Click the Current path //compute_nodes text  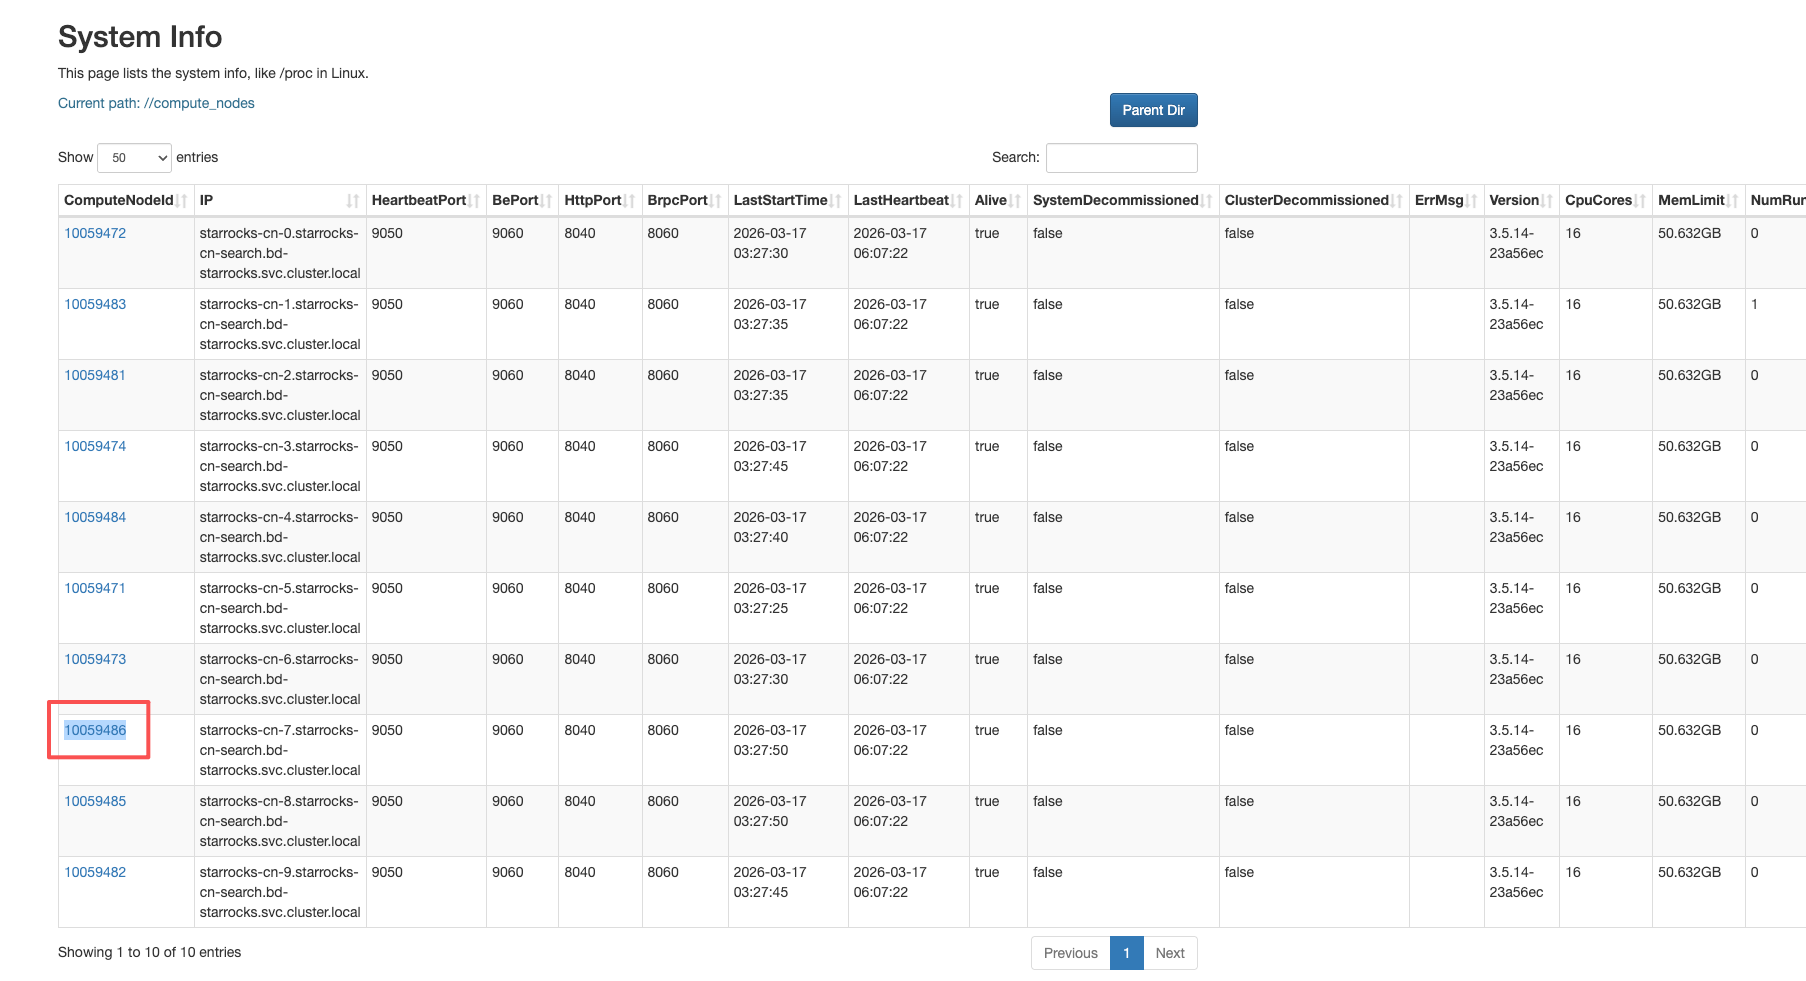156,103
